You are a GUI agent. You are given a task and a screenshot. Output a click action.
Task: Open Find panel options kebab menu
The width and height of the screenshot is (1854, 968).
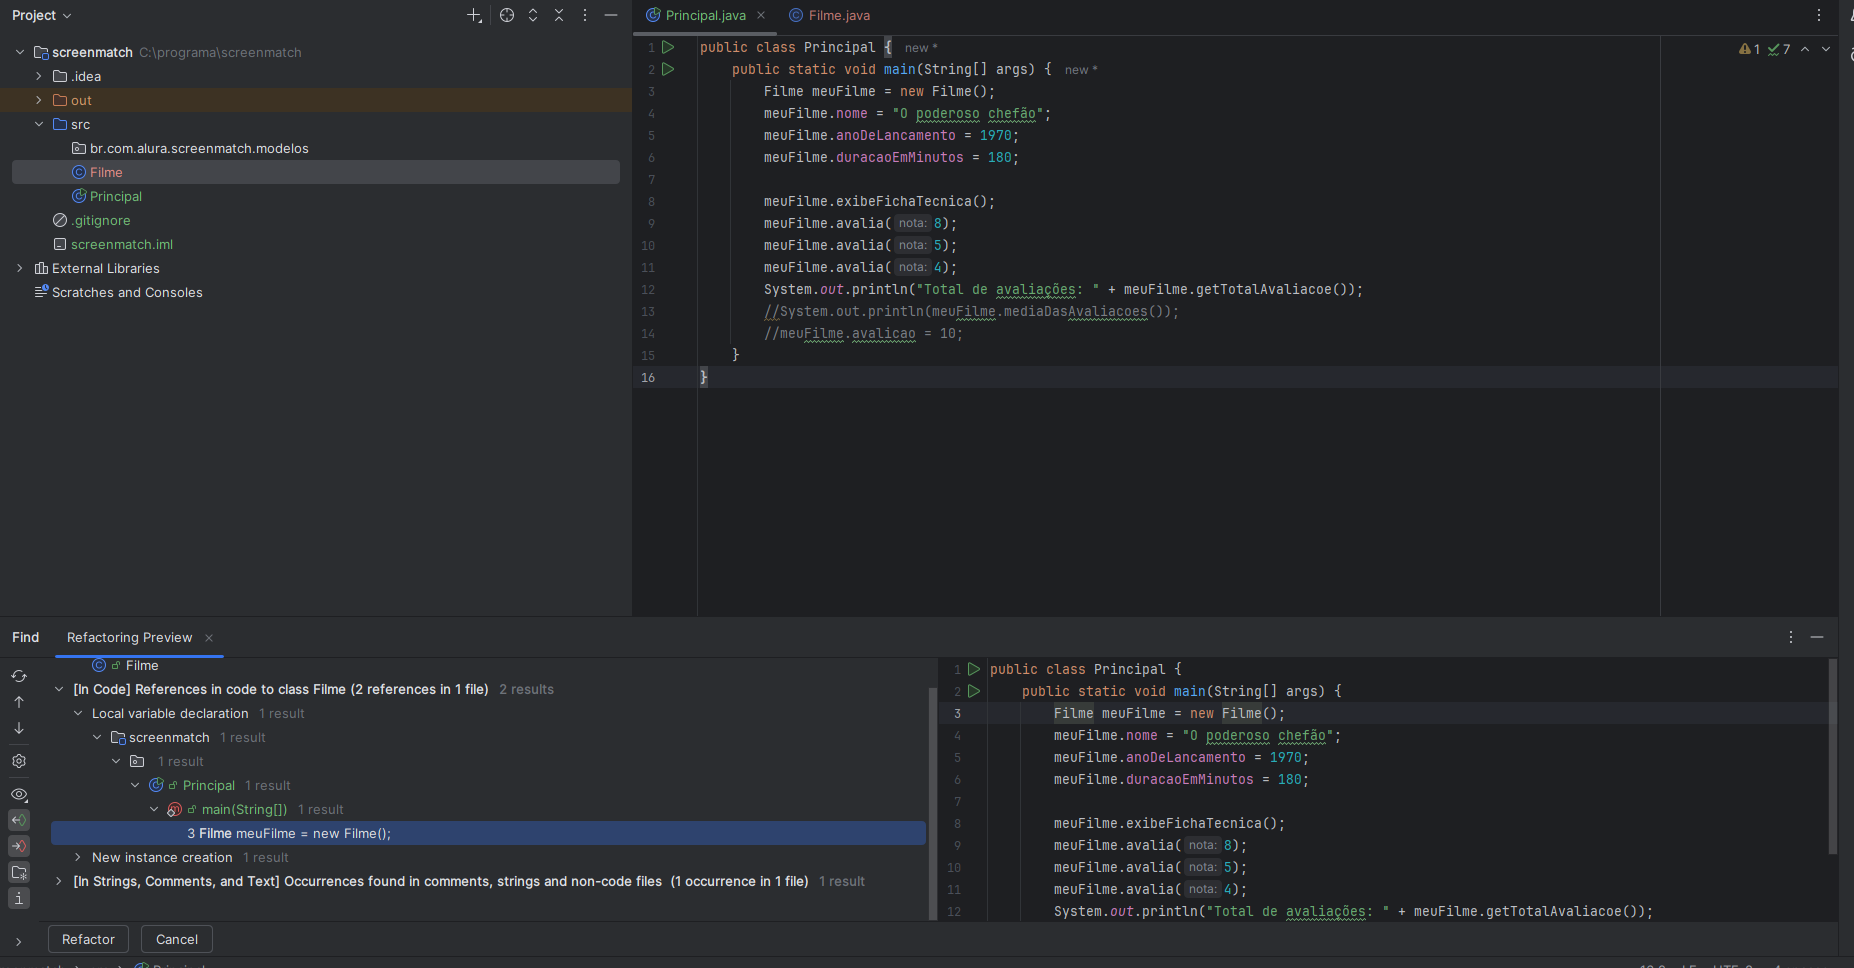tap(1791, 637)
